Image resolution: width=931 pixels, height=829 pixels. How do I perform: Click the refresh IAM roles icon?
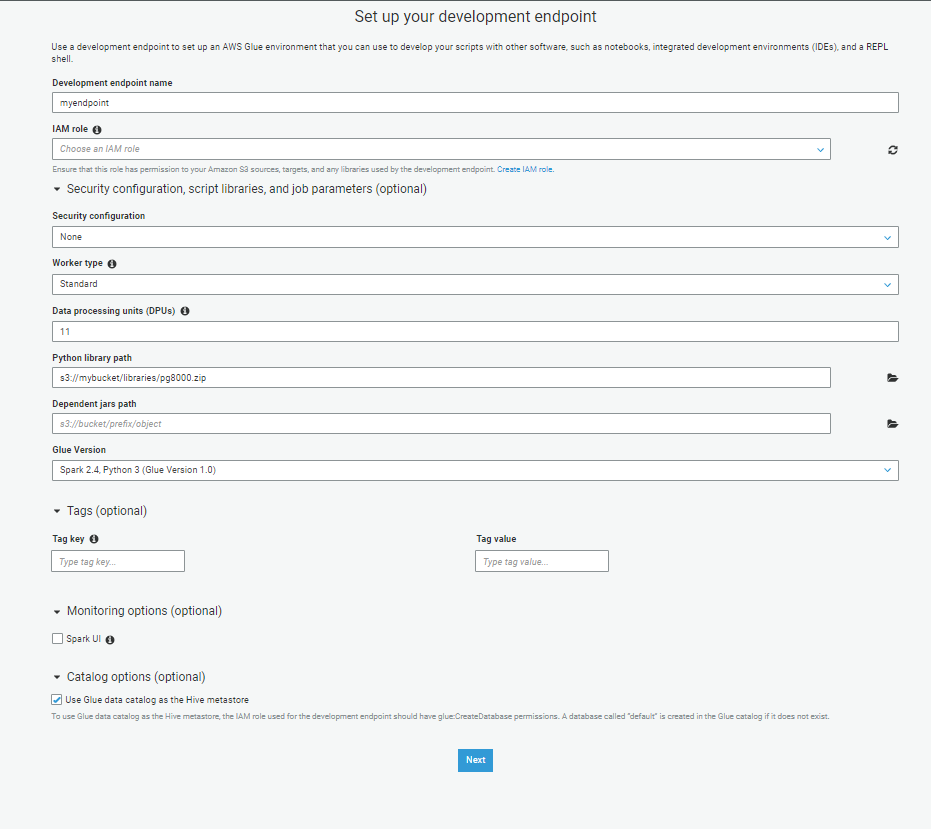pyautogui.click(x=892, y=150)
